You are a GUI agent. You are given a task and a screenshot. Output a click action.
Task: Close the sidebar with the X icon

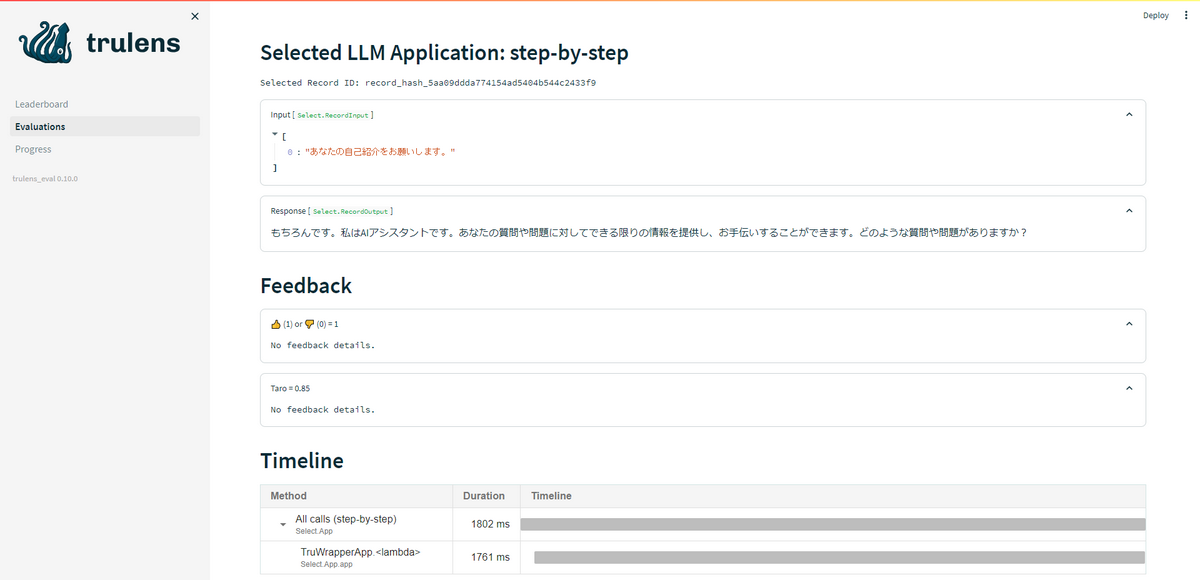pyautogui.click(x=194, y=16)
